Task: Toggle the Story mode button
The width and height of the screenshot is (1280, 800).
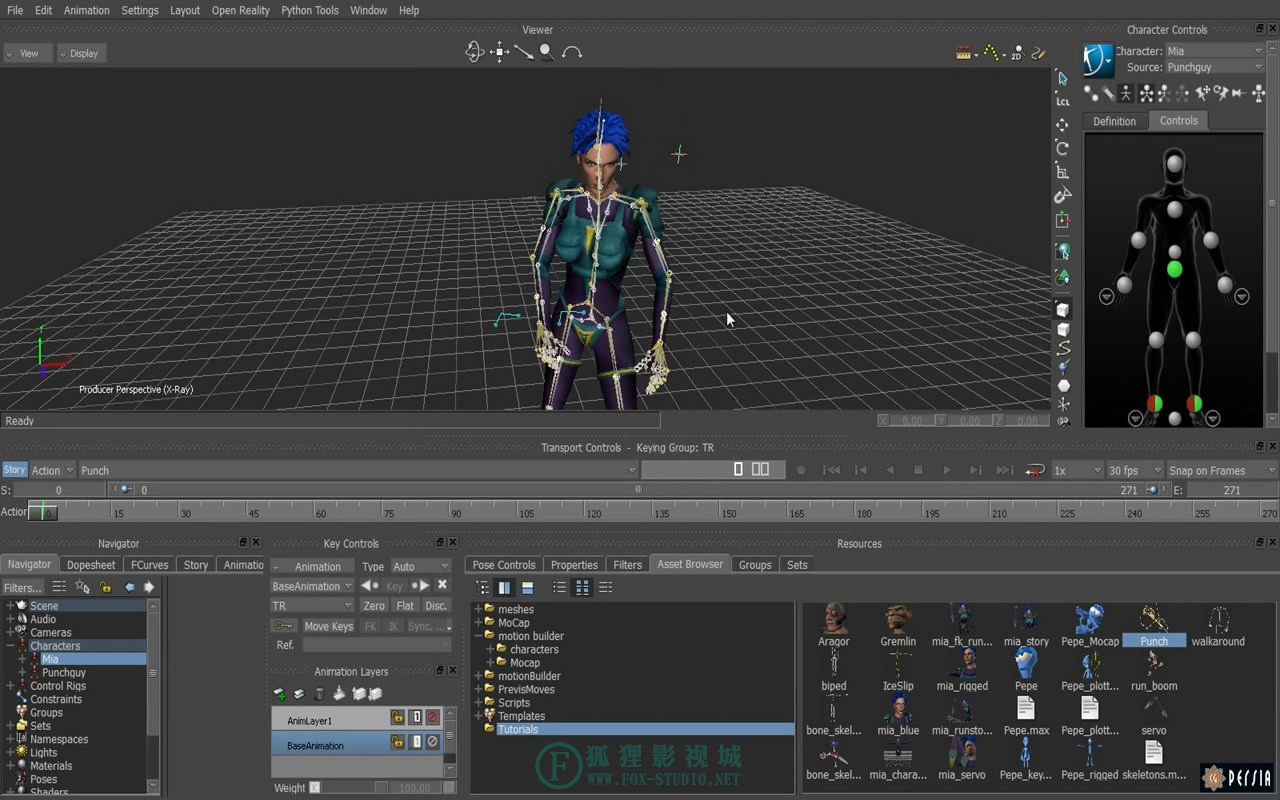Action: pos(14,470)
